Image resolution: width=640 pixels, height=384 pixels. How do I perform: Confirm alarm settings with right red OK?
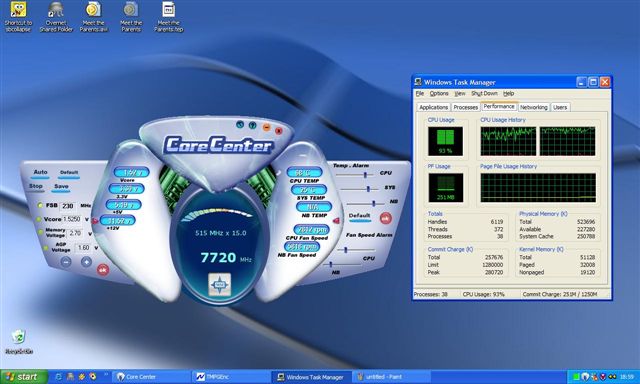(x=385, y=218)
